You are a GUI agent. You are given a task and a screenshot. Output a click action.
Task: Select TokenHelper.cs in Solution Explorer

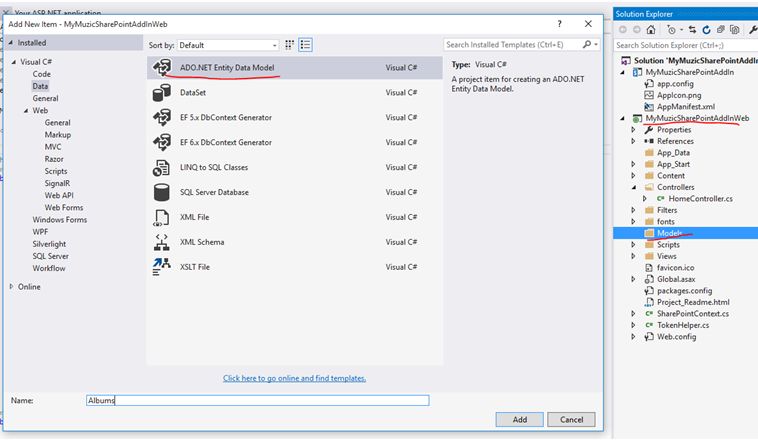tap(683, 325)
